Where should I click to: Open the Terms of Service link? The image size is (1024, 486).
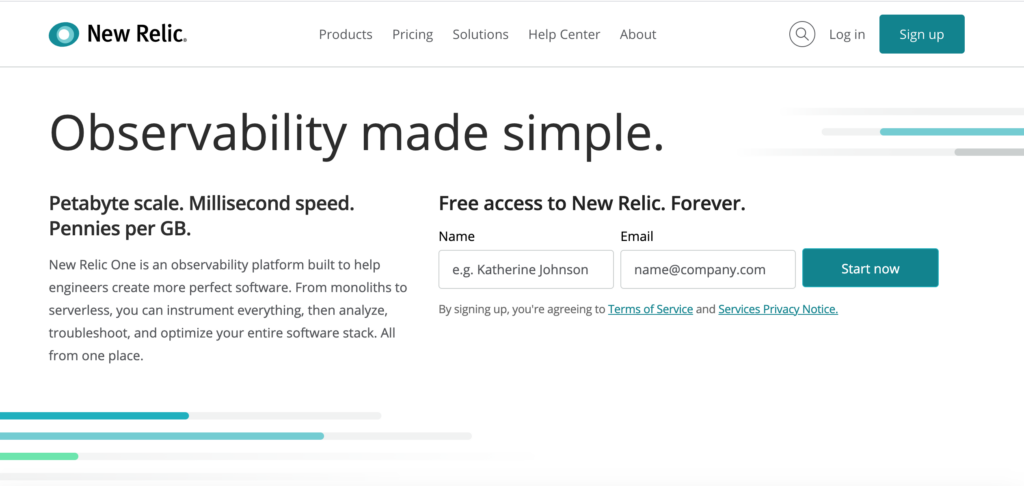click(x=650, y=310)
